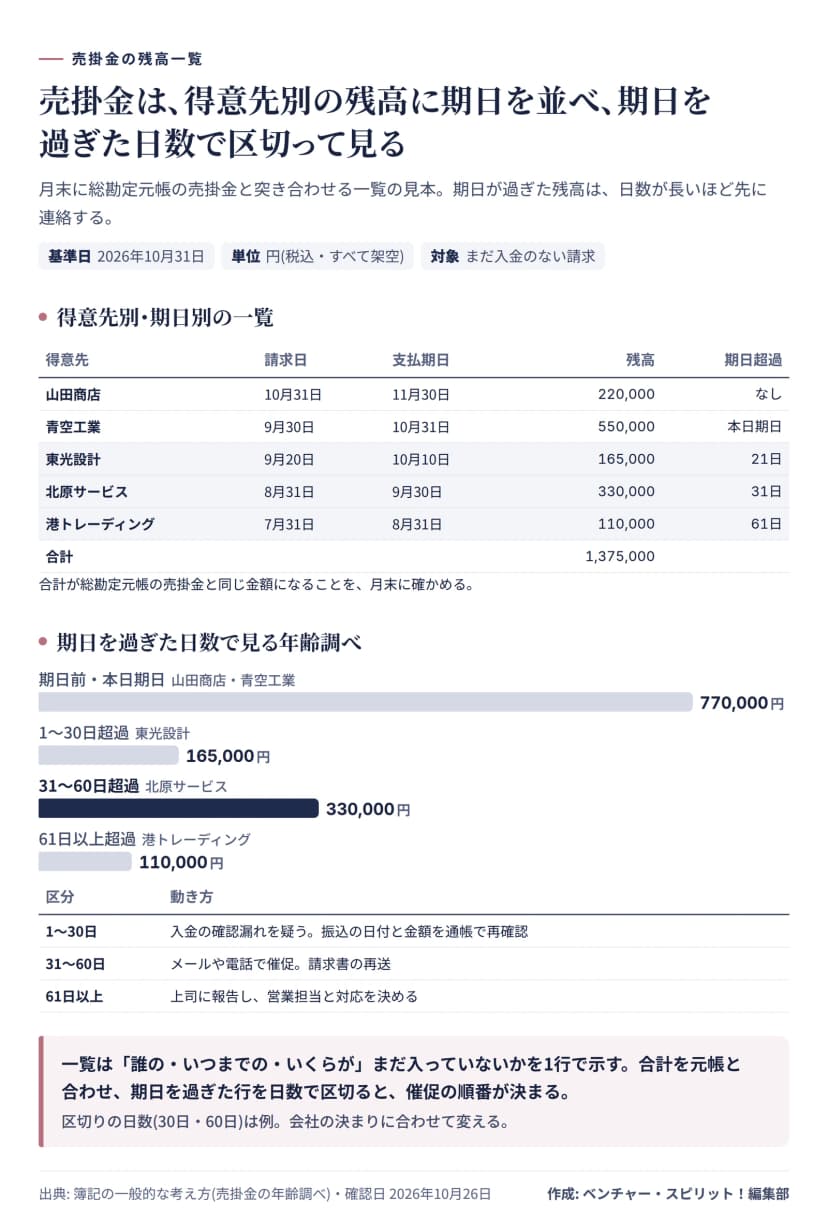Select the 山田商店 row name
This screenshot has width=828, height=1232.
click(x=73, y=394)
